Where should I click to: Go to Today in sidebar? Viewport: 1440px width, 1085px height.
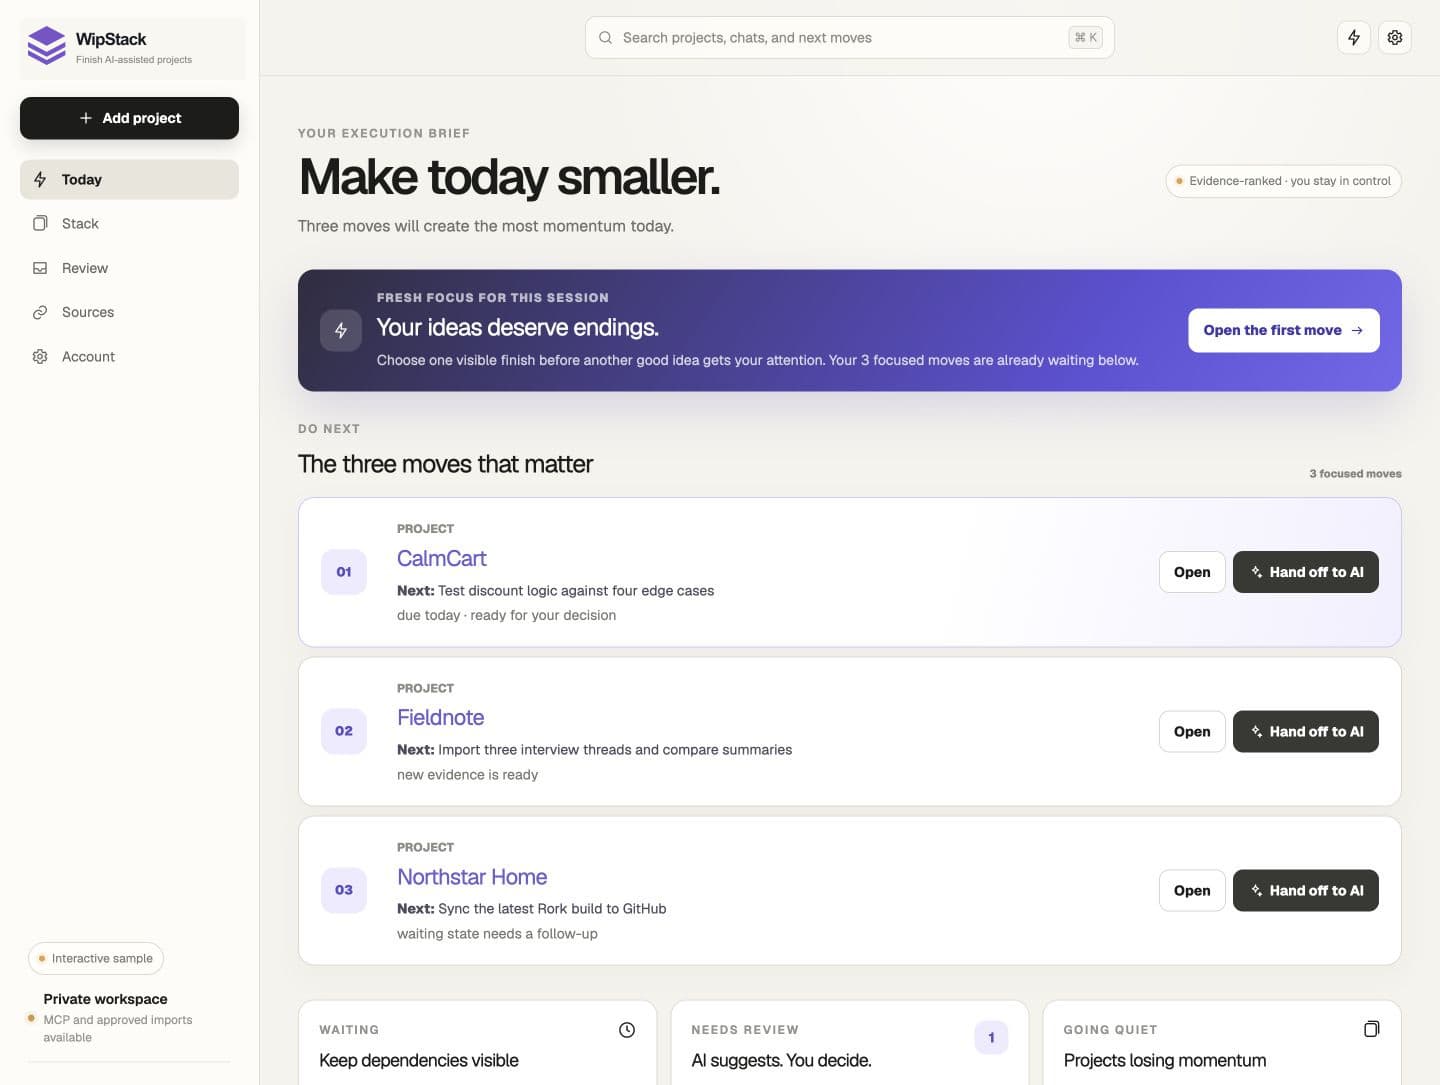pos(129,180)
